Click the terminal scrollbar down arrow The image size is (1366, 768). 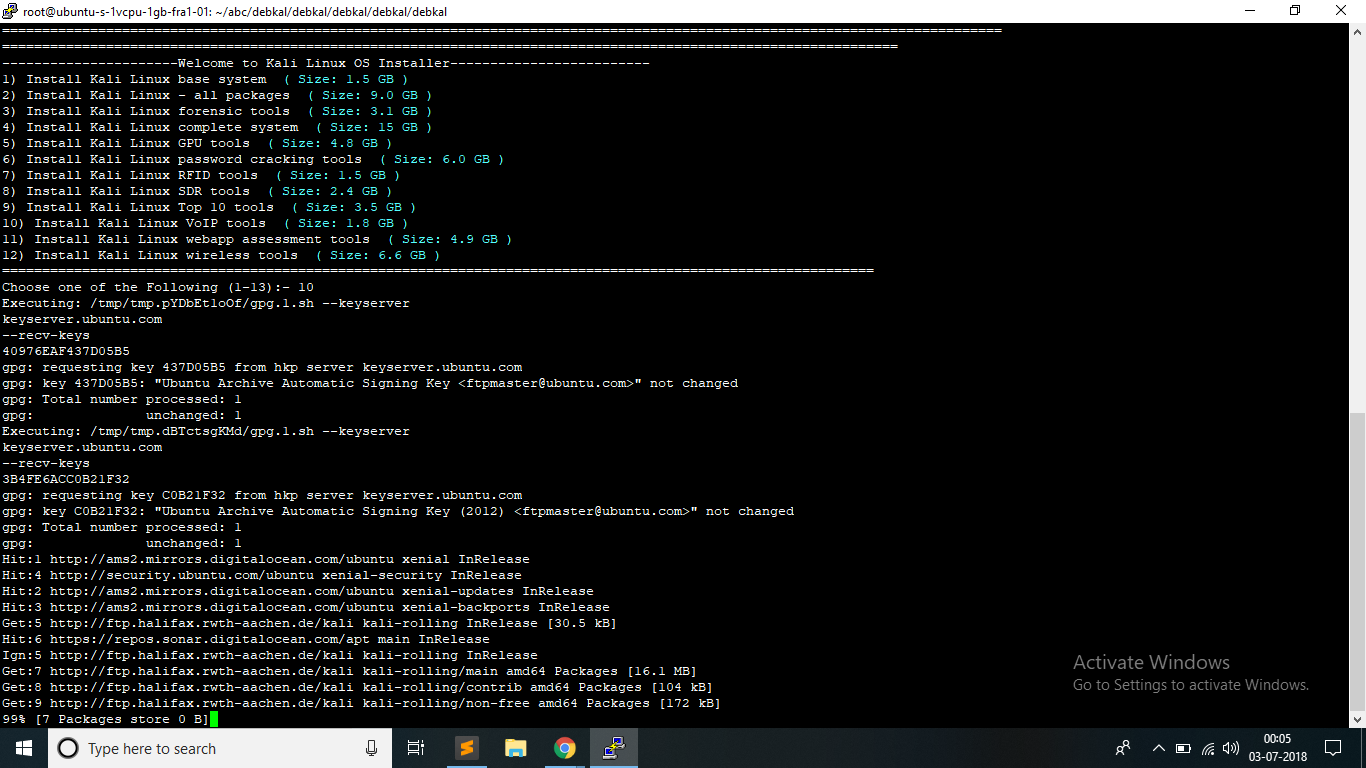1357,719
